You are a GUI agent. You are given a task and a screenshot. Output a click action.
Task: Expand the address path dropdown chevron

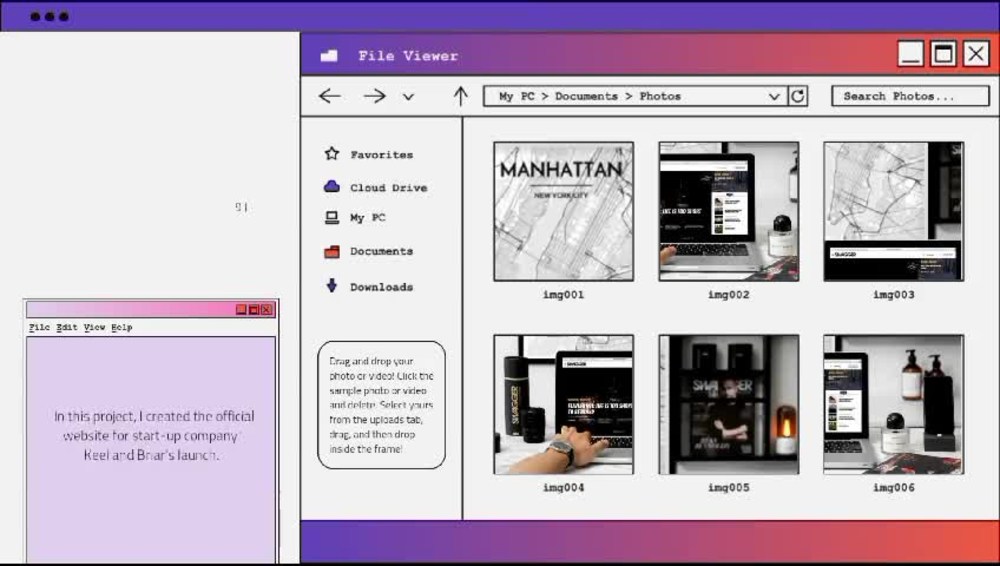(774, 96)
